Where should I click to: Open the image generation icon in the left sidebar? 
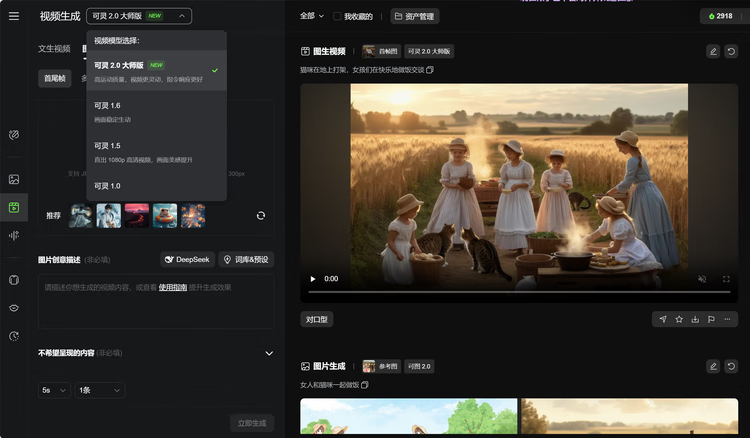tap(14, 179)
